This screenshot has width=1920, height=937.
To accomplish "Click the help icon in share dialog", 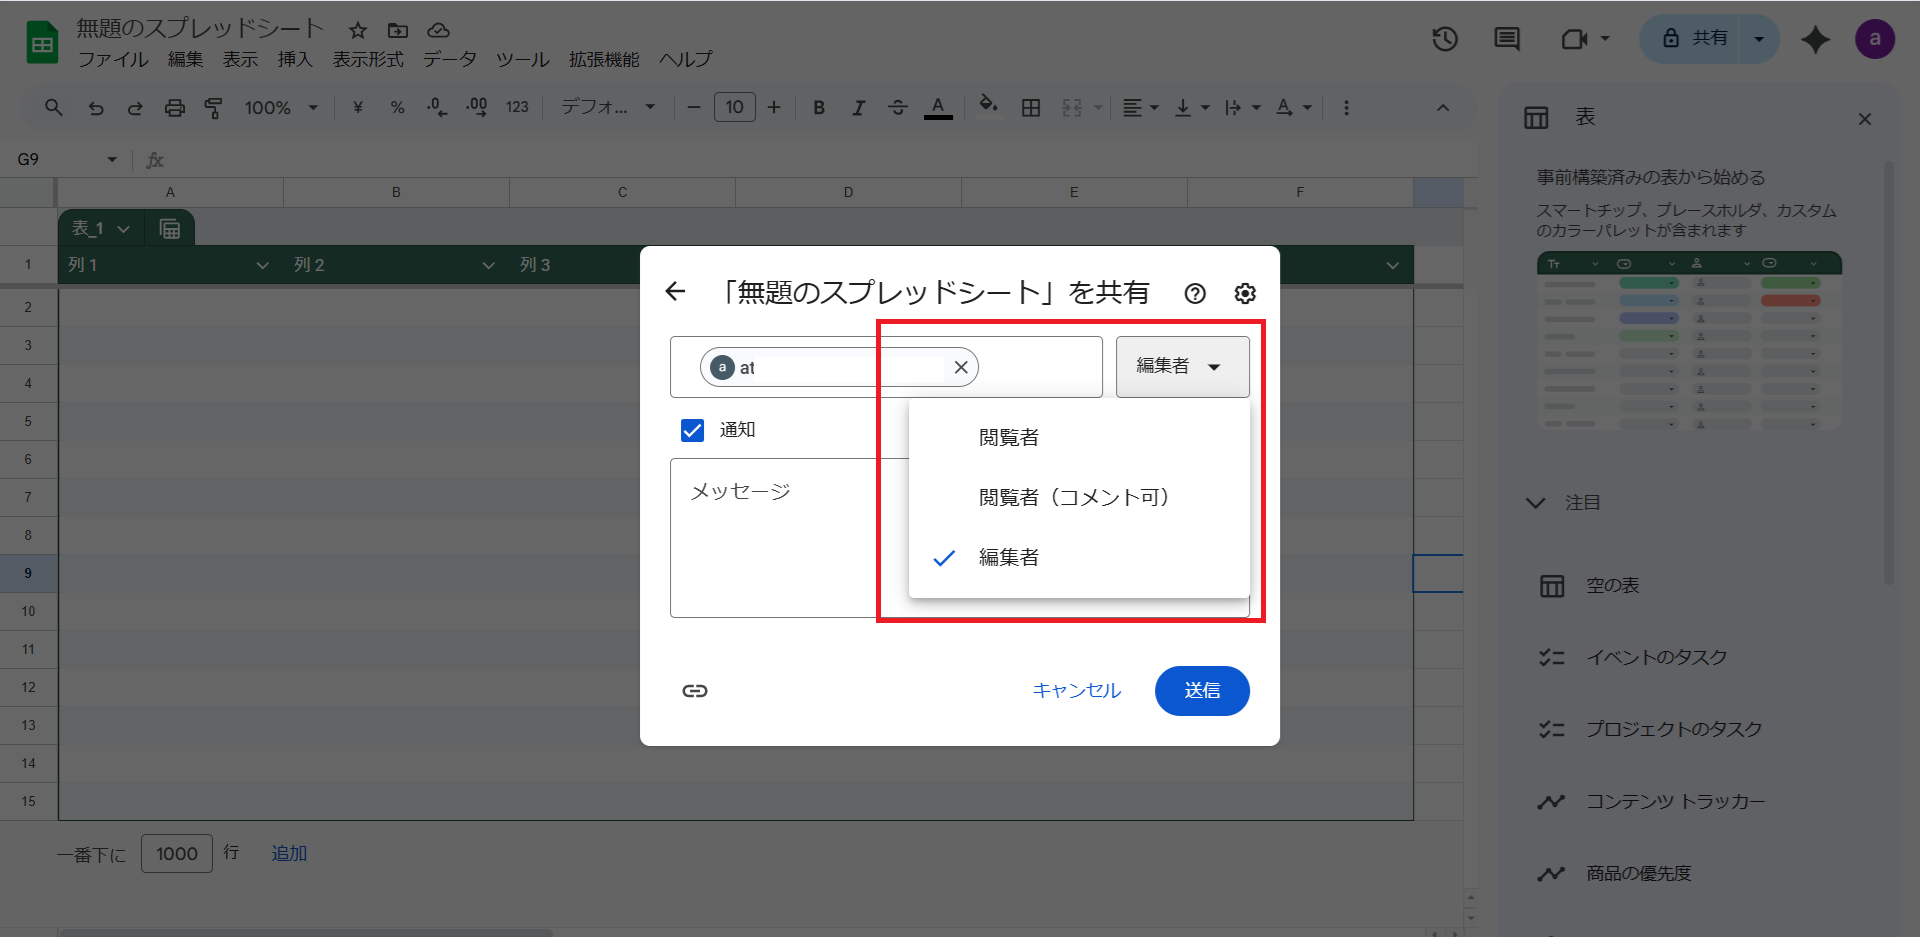I will click(1195, 293).
